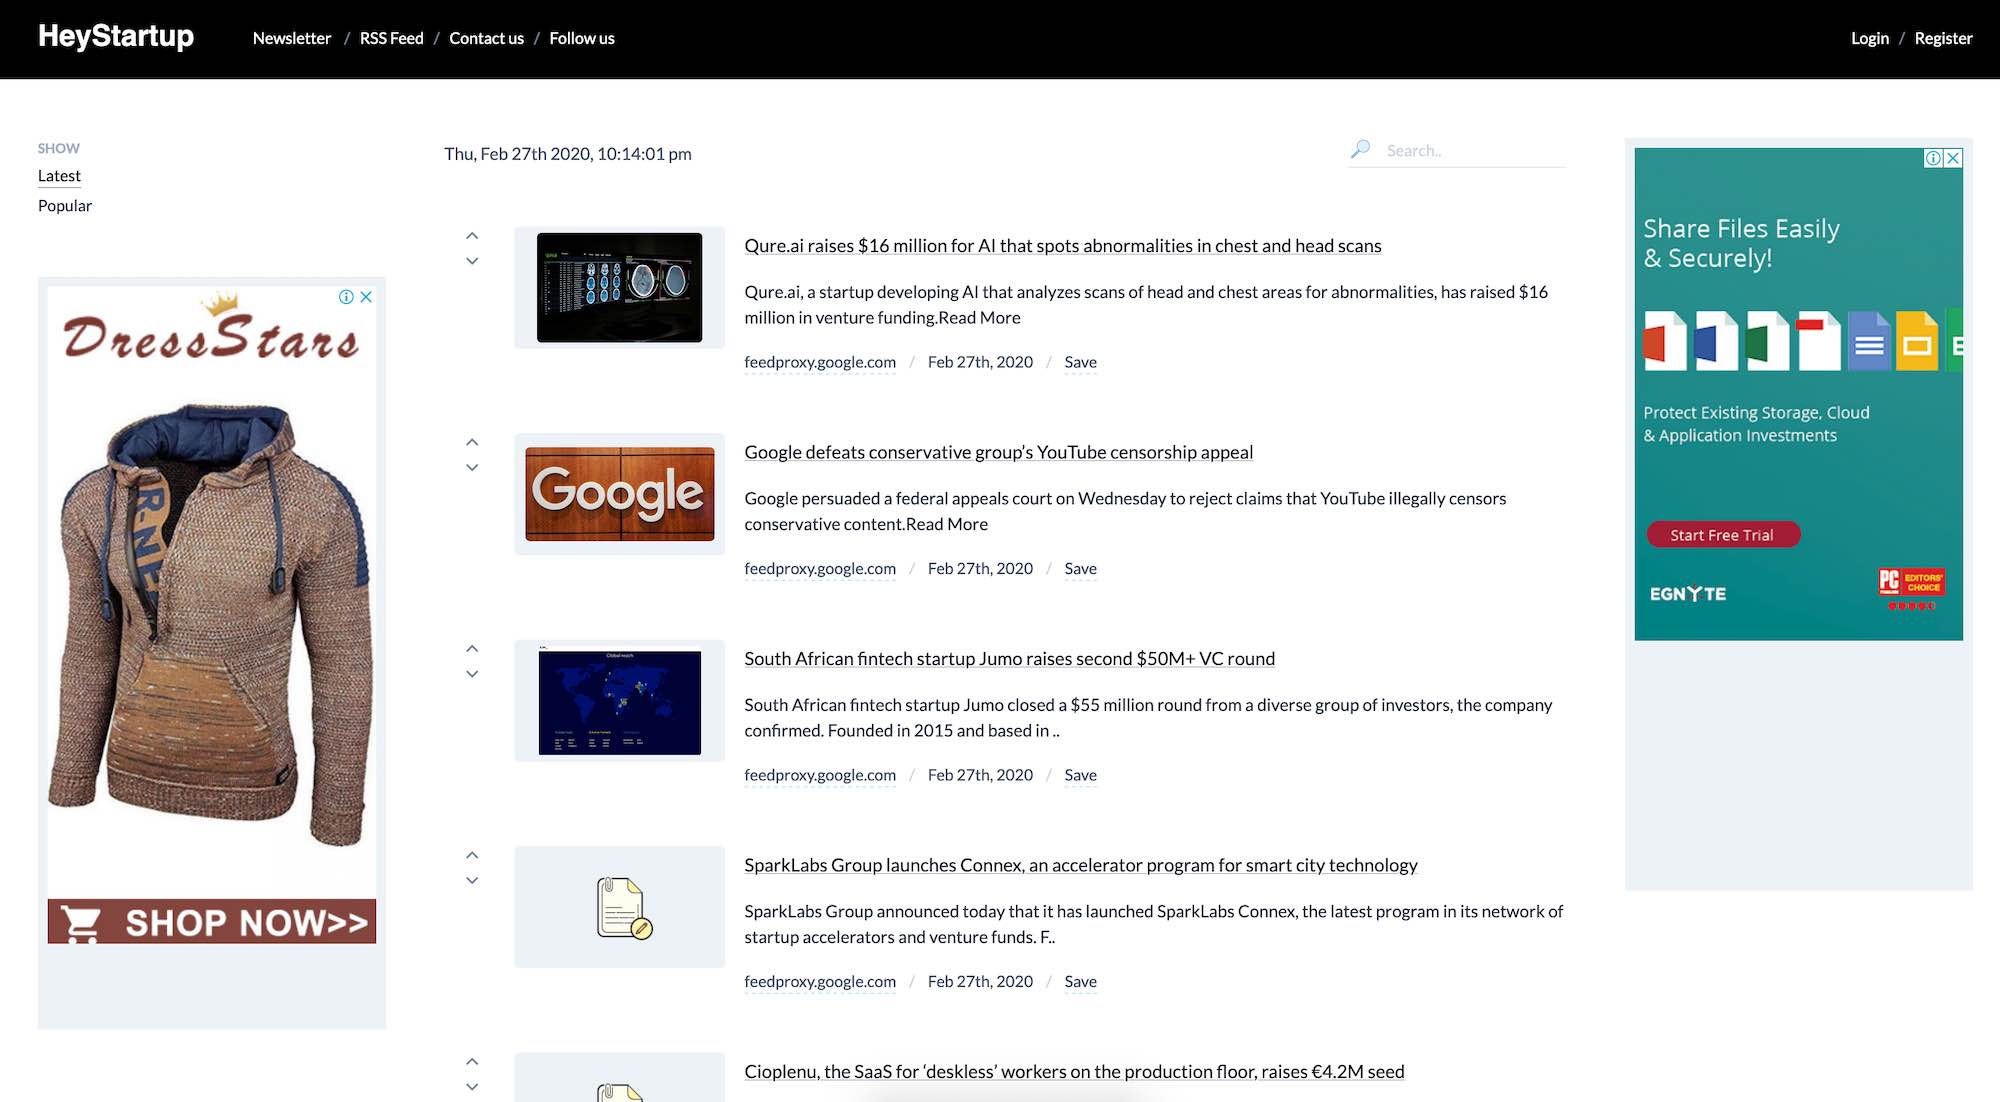Save the Qure.ai article
Screen dimensions: 2000x1102
pos(1080,362)
